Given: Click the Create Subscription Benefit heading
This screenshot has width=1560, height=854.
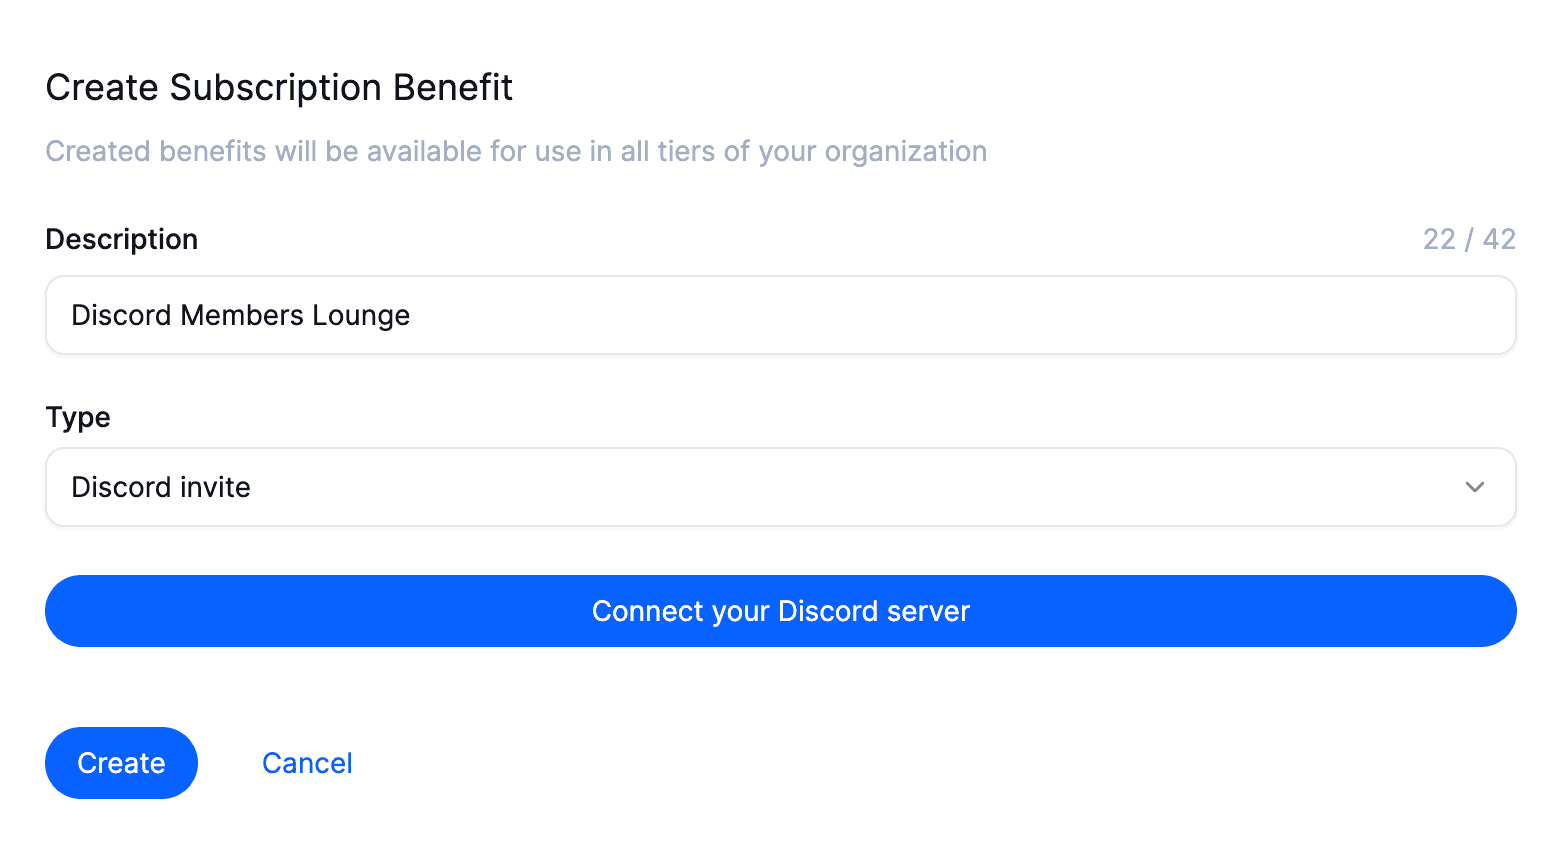Looking at the screenshot, I should pos(279,87).
